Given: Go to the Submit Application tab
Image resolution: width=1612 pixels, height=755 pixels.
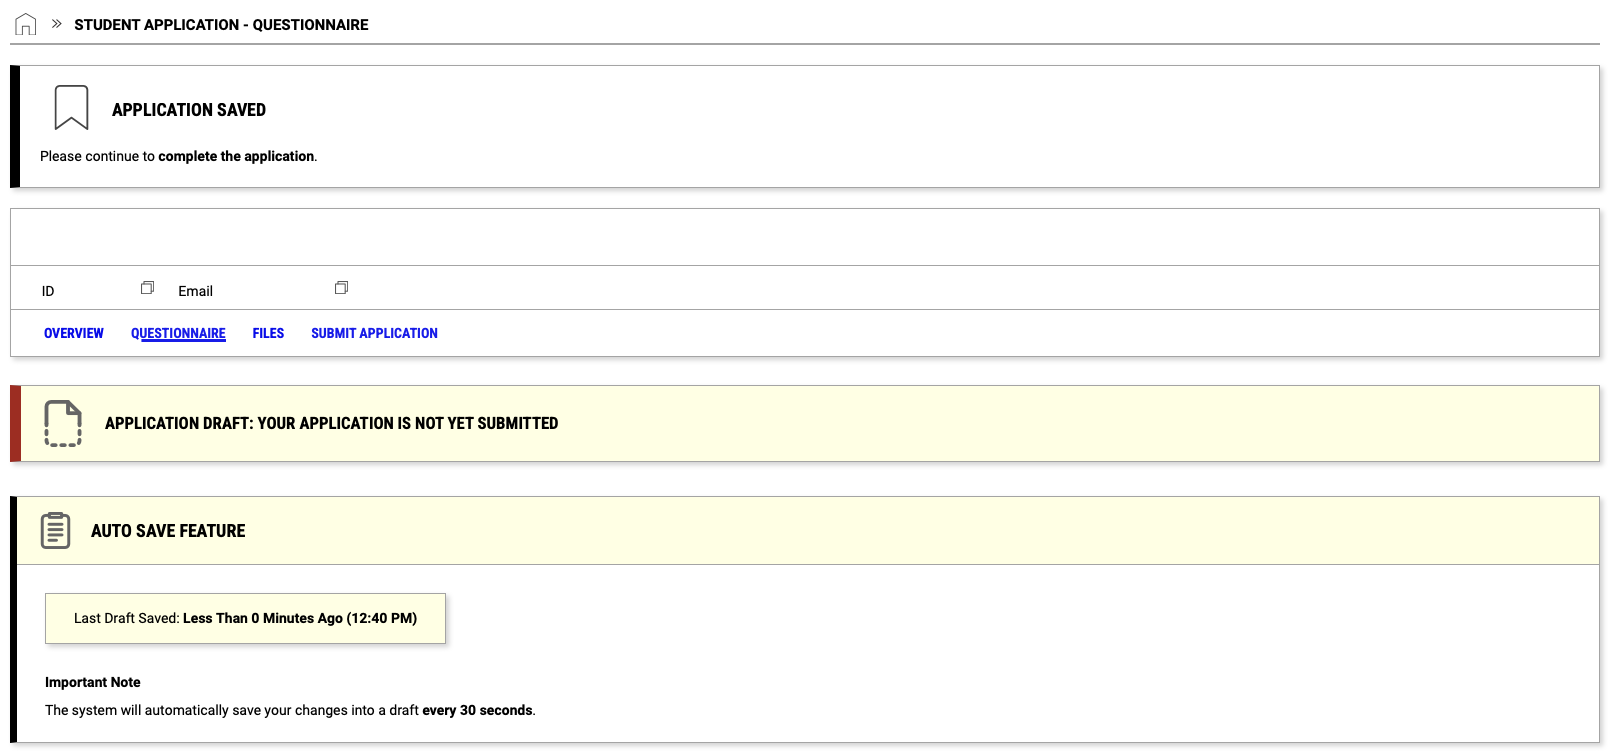Looking at the screenshot, I should 374,333.
